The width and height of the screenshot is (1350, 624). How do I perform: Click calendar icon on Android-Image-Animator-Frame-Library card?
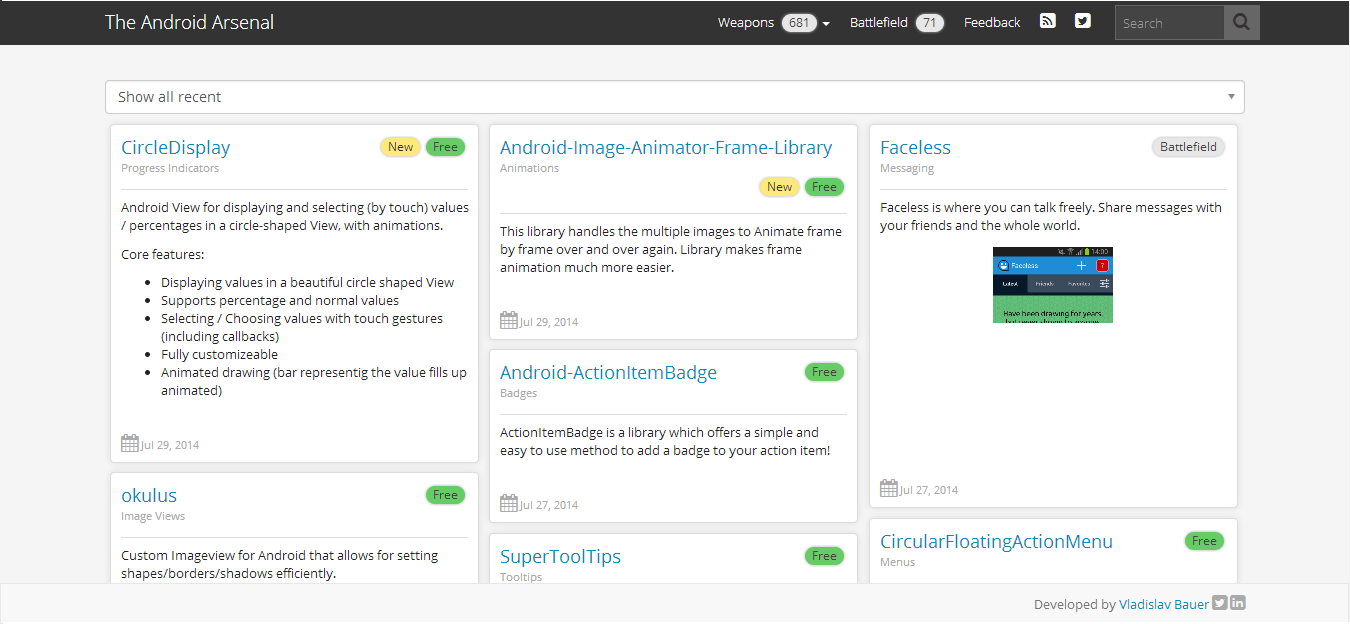[509, 320]
